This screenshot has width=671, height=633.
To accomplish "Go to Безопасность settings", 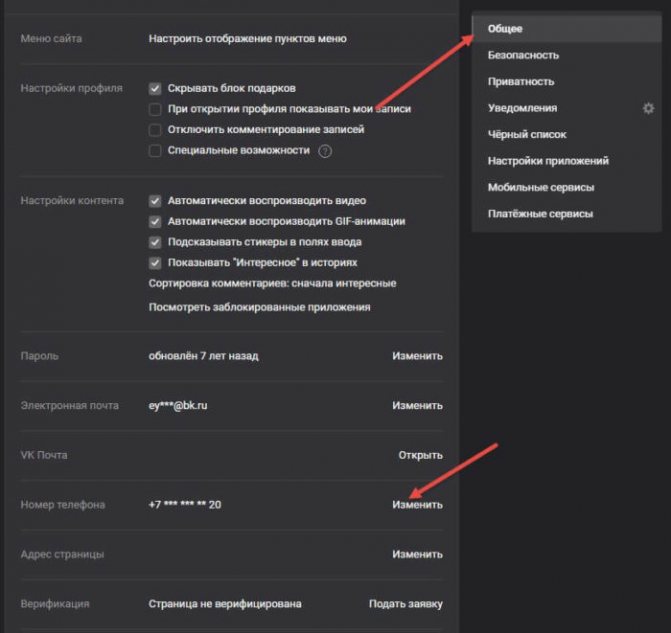I will coord(567,55).
